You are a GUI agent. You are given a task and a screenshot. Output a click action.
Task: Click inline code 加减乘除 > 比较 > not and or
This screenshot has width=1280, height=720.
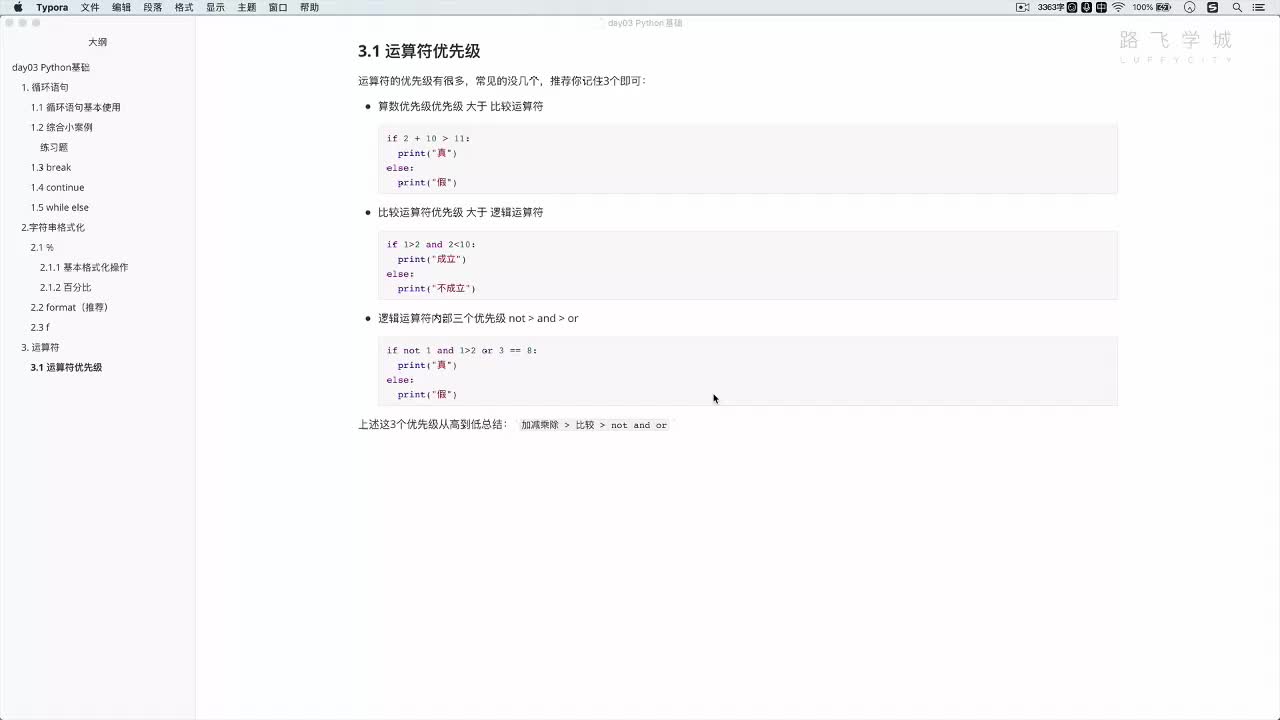[594, 425]
